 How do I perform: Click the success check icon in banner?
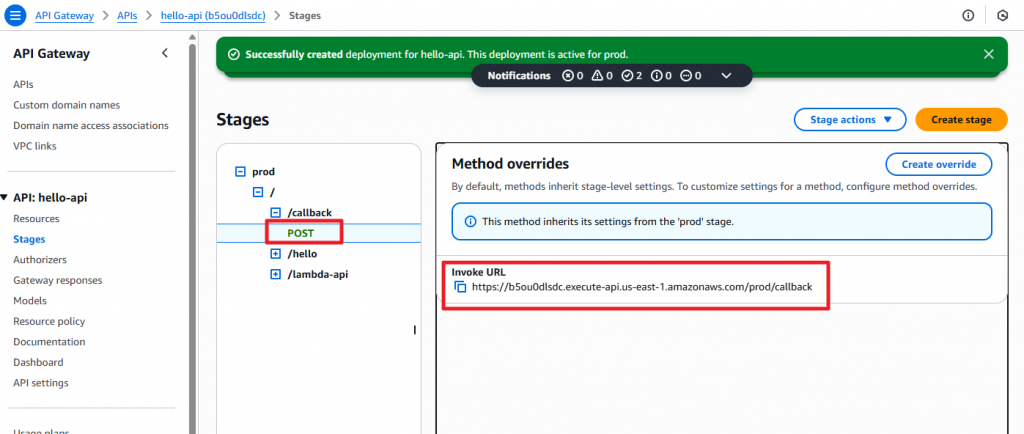click(233, 54)
